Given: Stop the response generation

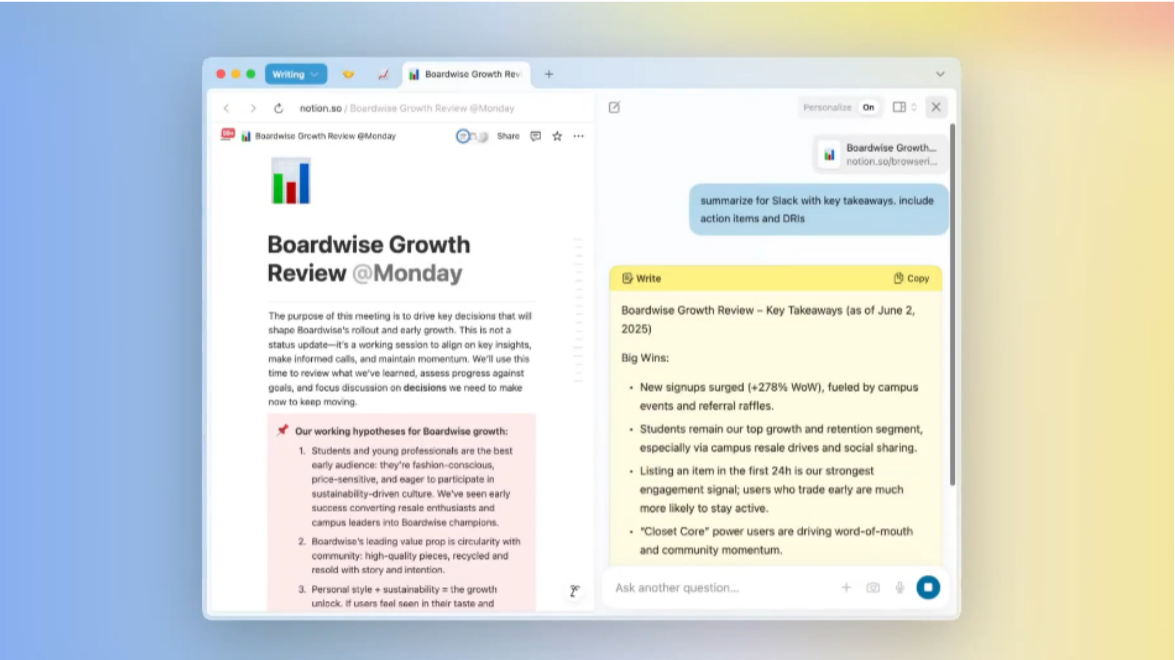Looking at the screenshot, I should coord(928,588).
